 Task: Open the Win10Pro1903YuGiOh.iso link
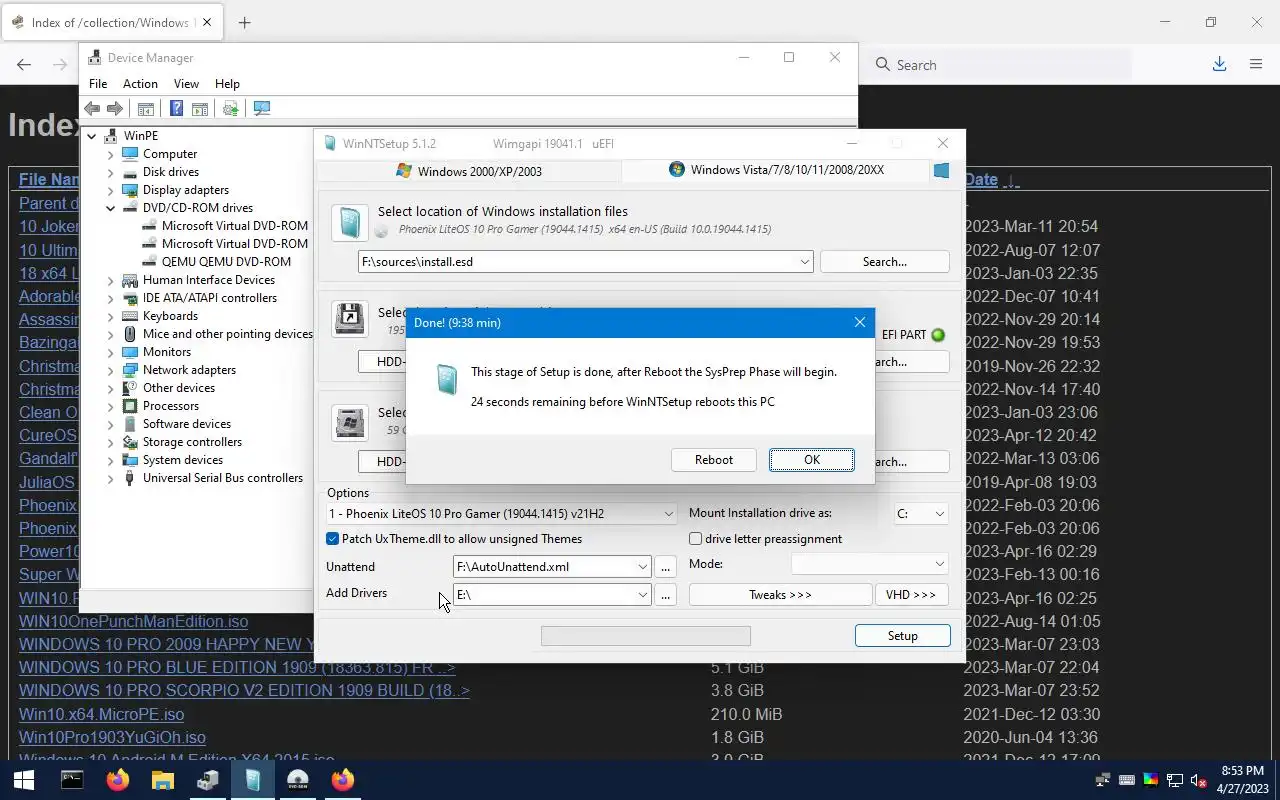click(112, 738)
